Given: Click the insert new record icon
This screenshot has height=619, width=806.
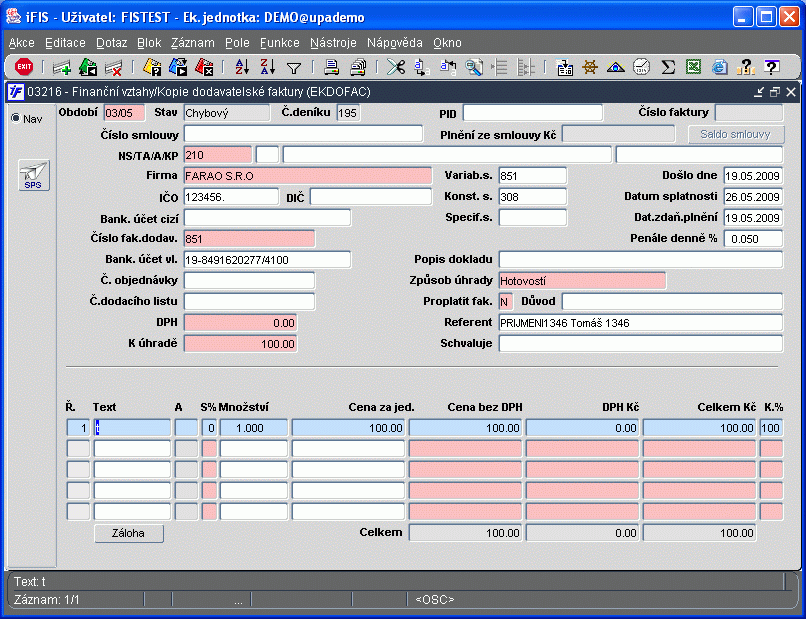Looking at the screenshot, I should coord(62,67).
